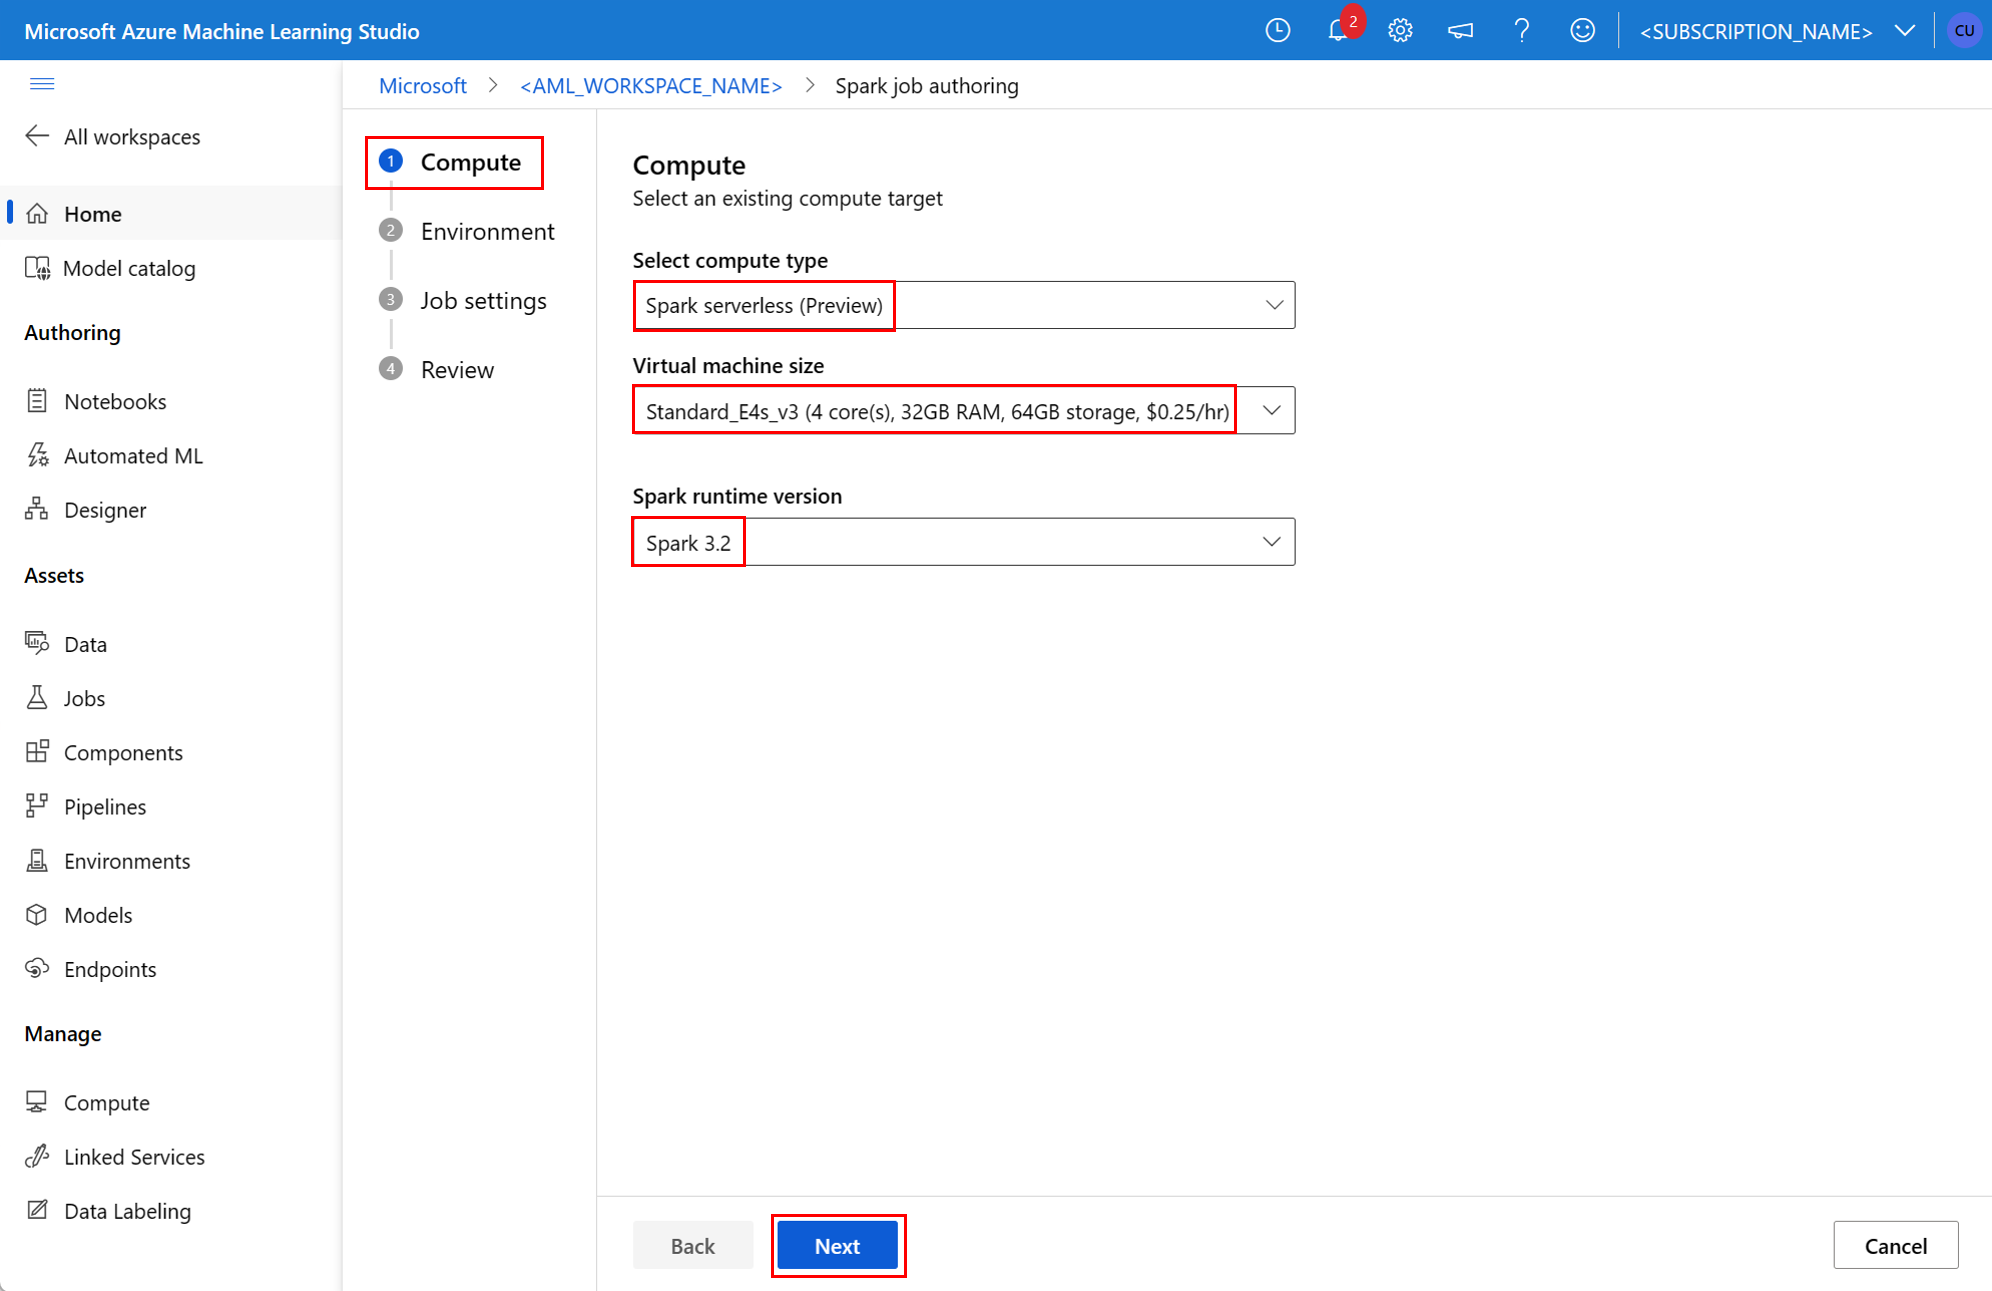Screen dimensions: 1992x1291
Task: Select the Review step
Action: pyautogui.click(x=454, y=369)
